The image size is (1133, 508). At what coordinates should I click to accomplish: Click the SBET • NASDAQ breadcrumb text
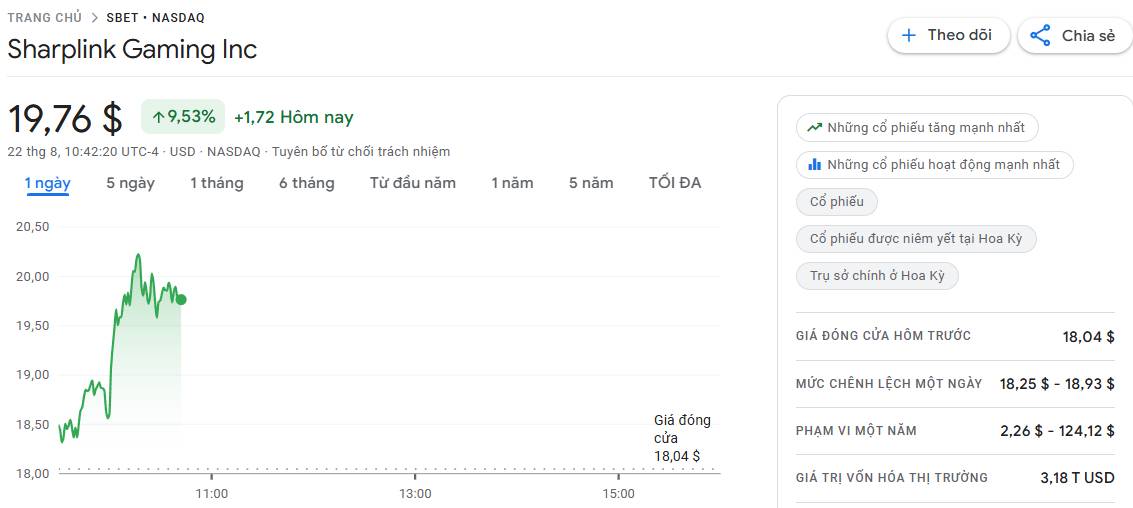[x=155, y=18]
